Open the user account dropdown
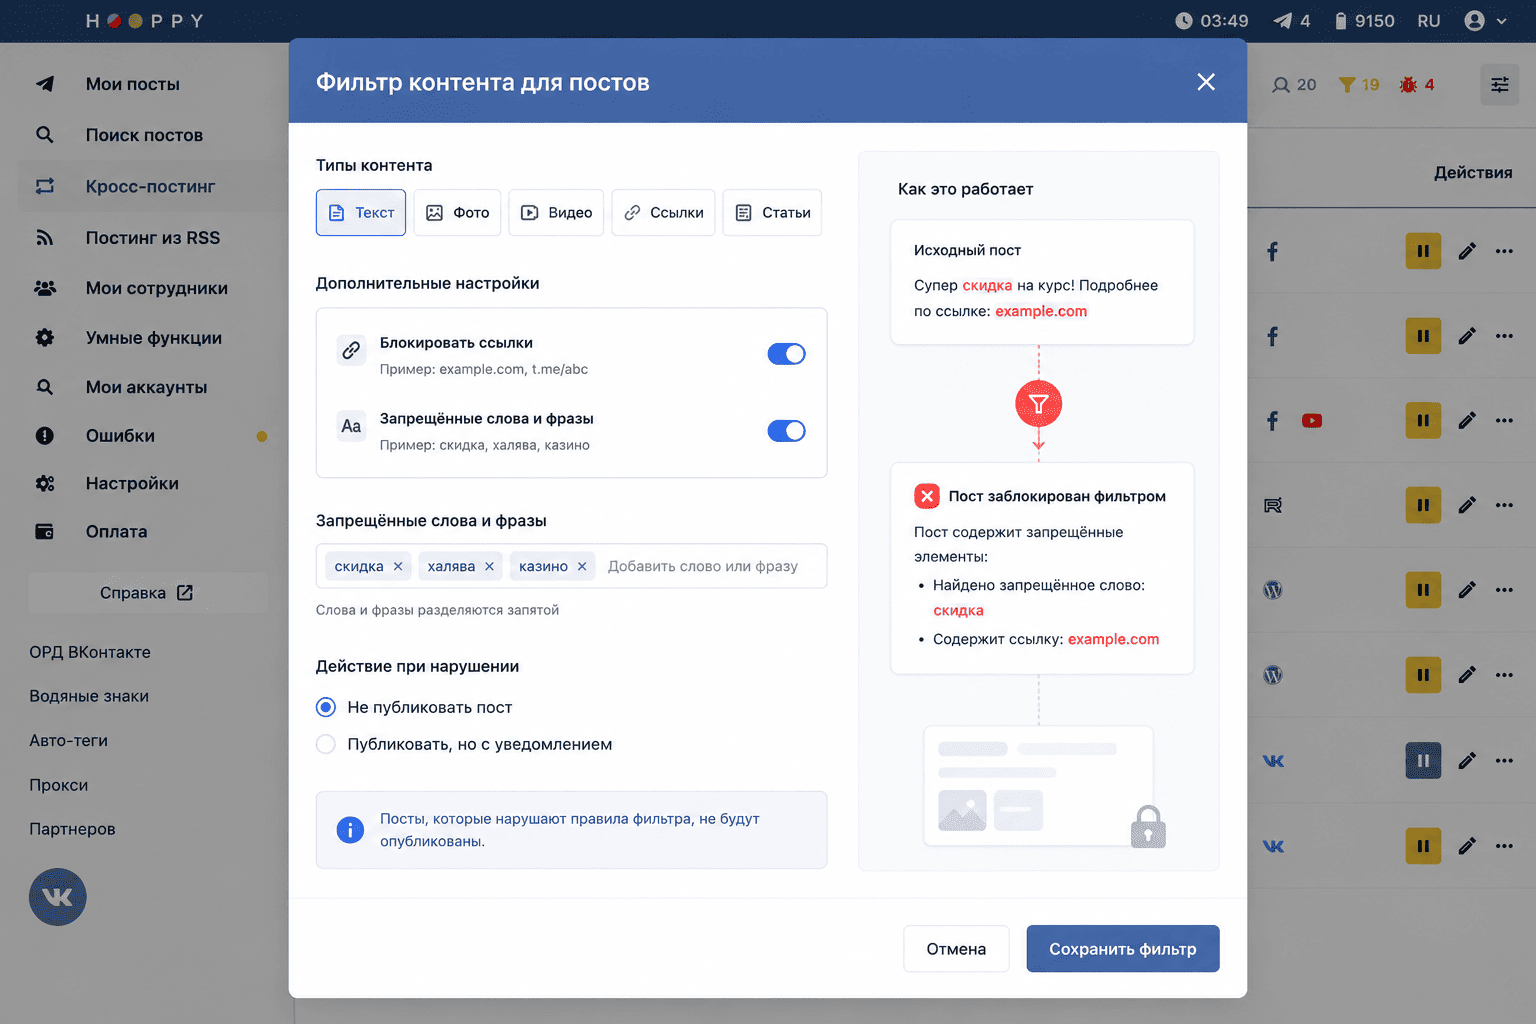 (x=1485, y=21)
